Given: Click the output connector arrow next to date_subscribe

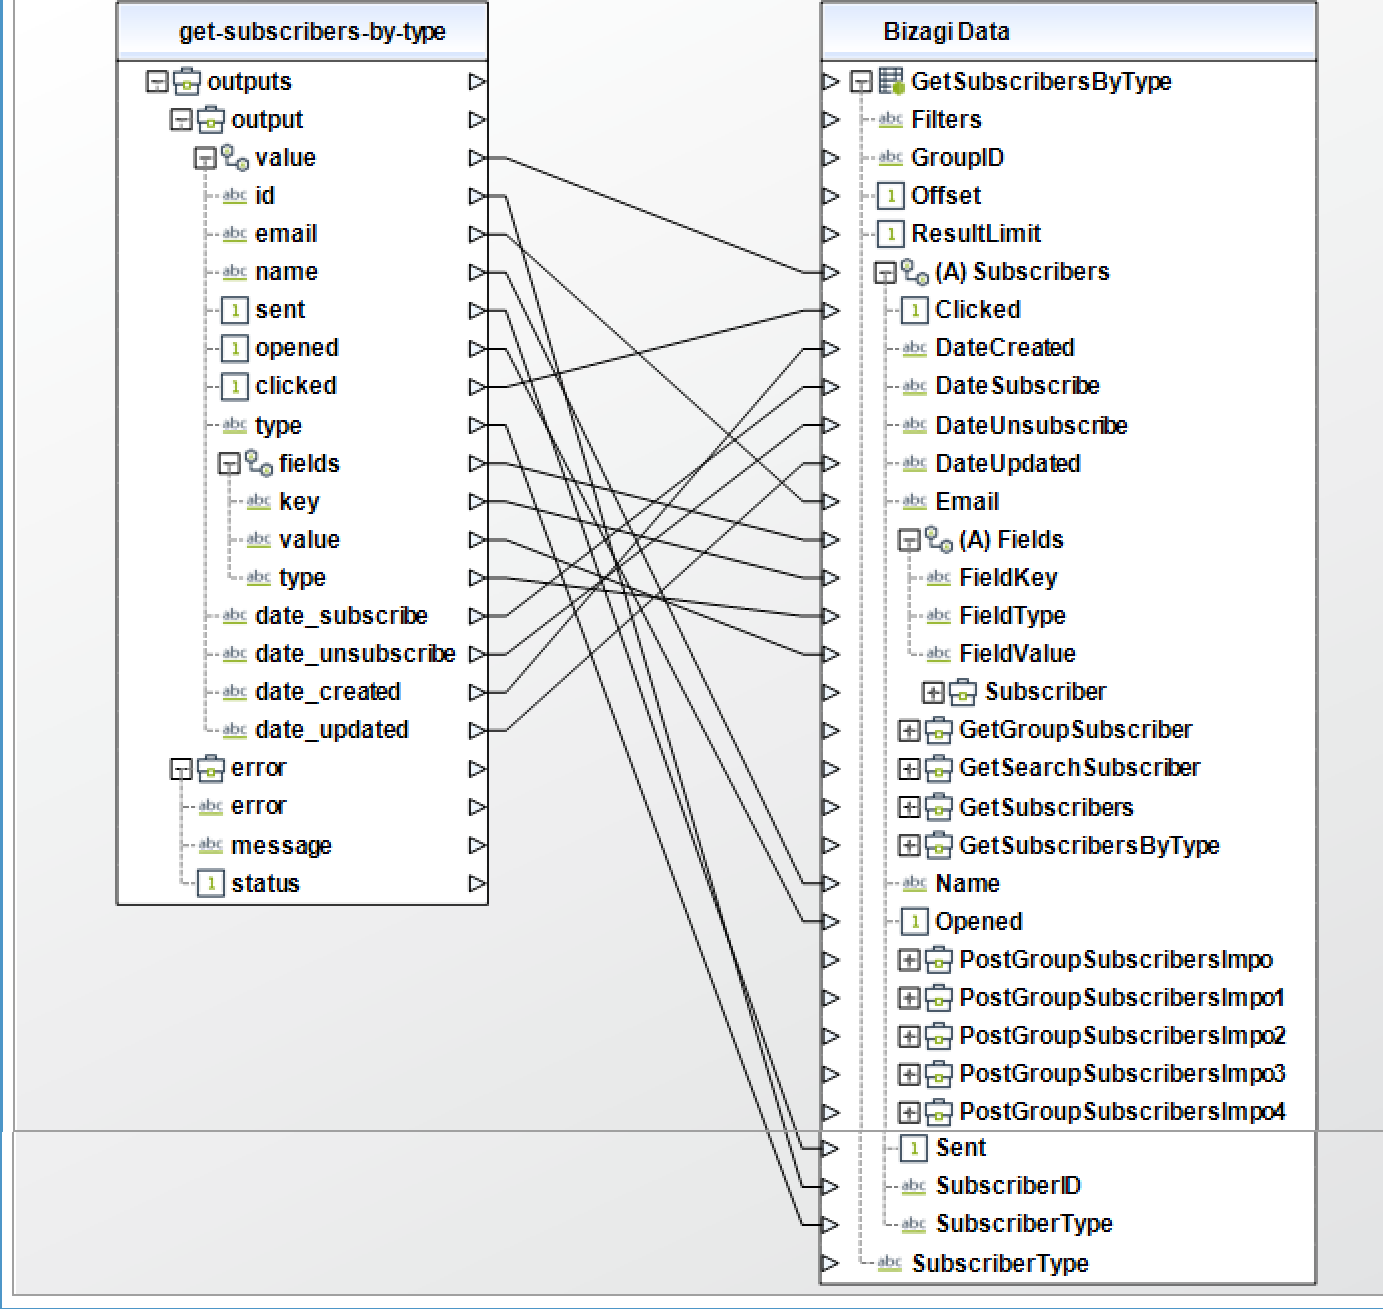Looking at the screenshot, I should (477, 616).
